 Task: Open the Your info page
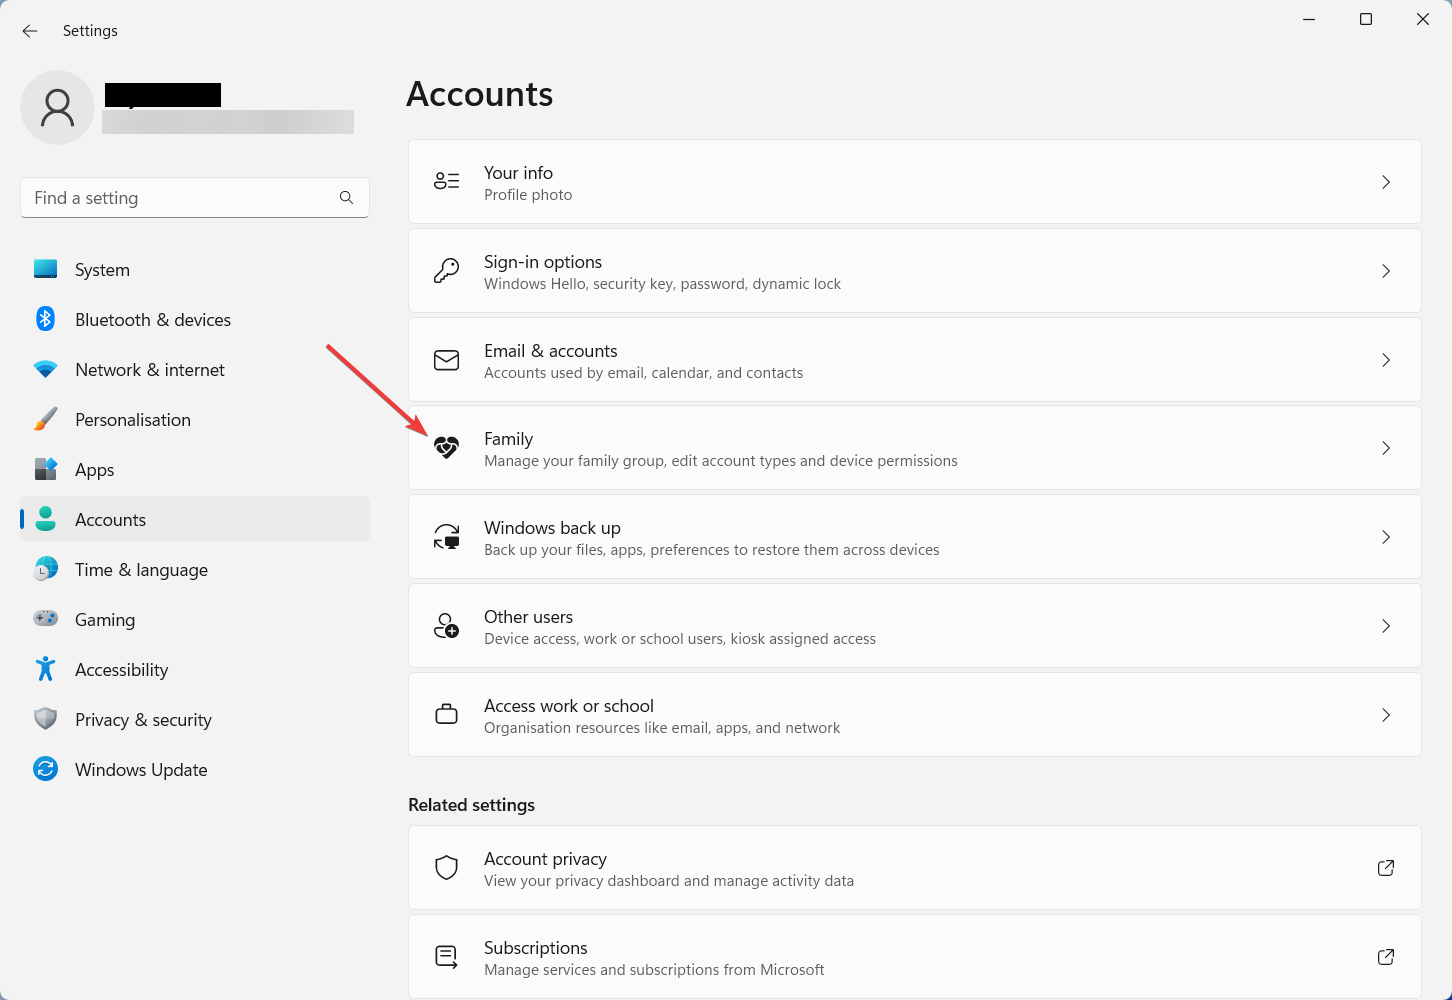(x=915, y=182)
